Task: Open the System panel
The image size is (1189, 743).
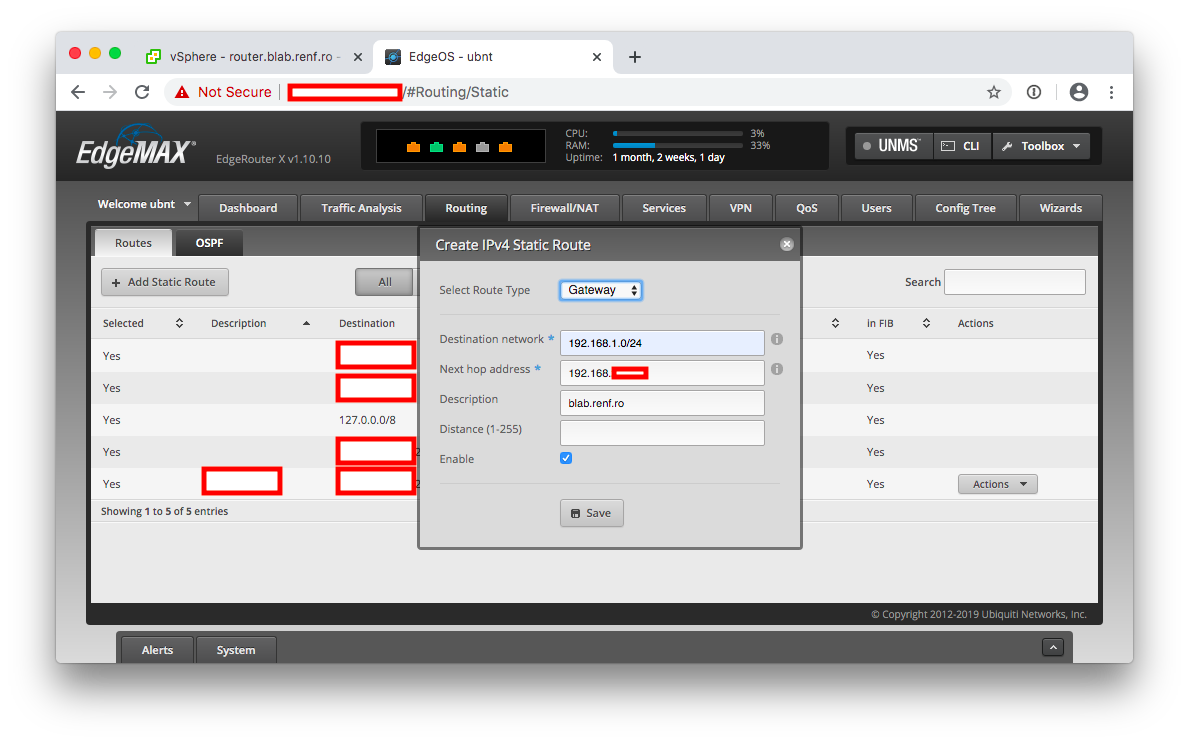Action: coord(236,650)
